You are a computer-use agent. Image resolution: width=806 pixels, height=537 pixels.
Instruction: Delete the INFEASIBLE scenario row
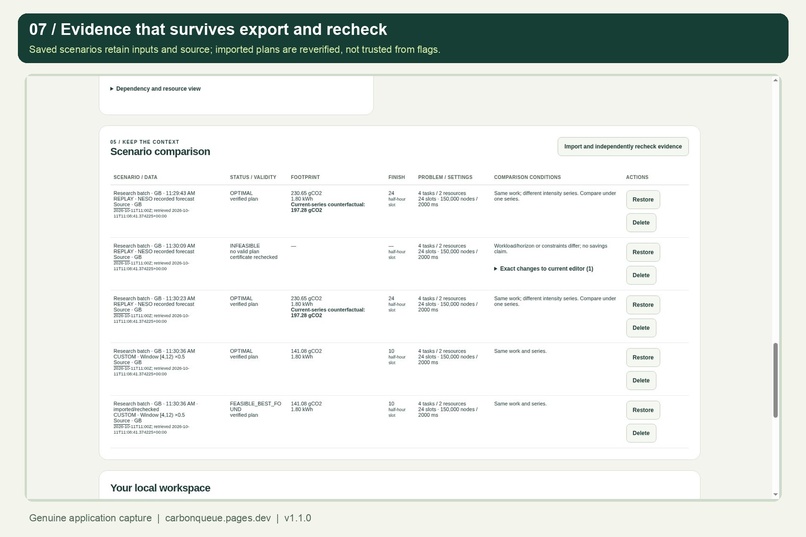click(x=640, y=275)
